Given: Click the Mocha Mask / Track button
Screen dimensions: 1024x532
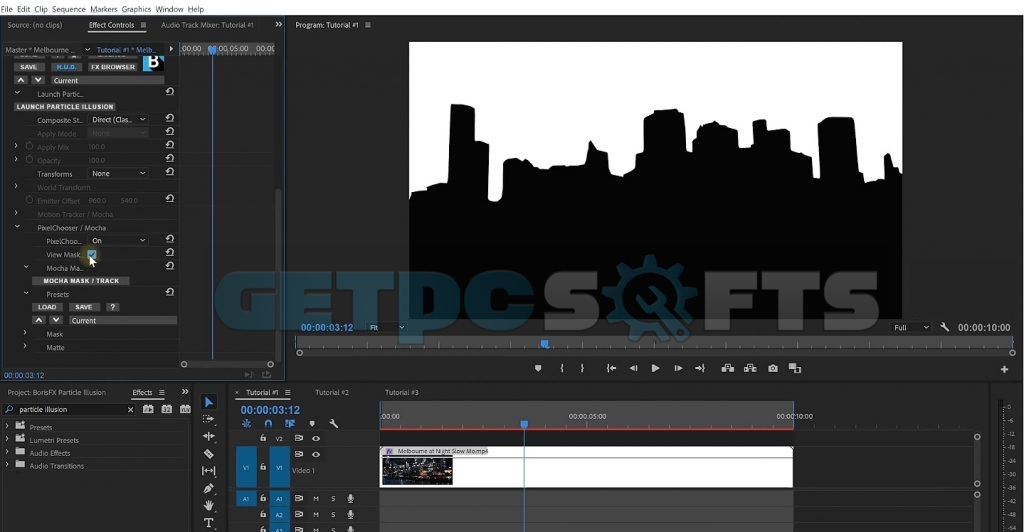Looking at the screenshot, I should point(81,281).
